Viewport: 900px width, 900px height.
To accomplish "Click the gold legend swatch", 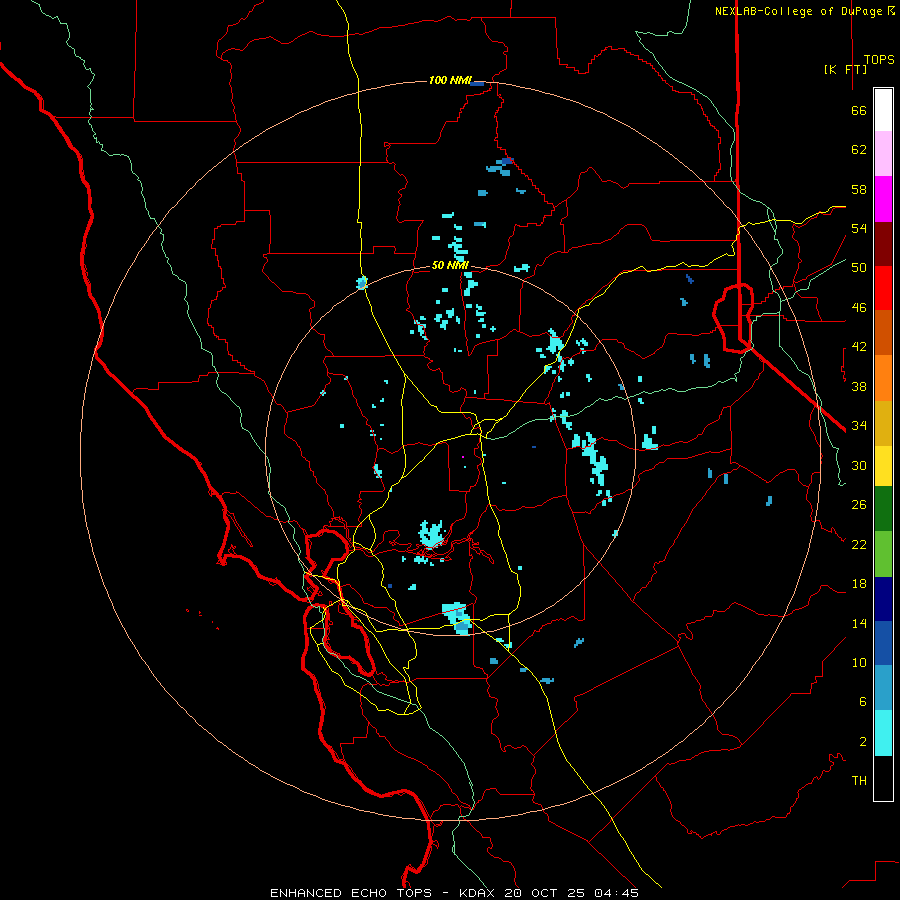I will tap(883, 423).
